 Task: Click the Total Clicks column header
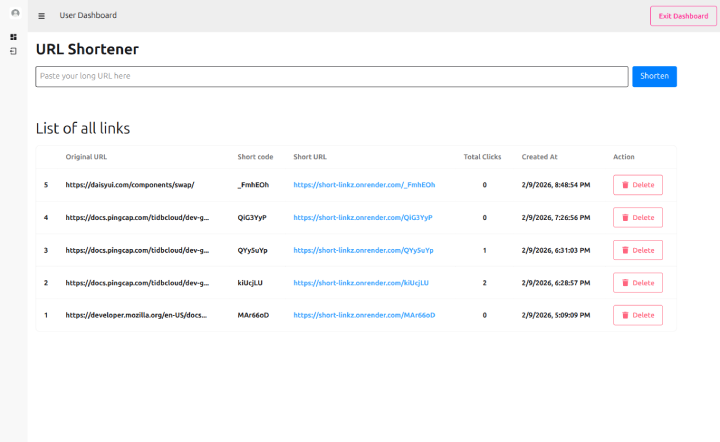(482, 157)
